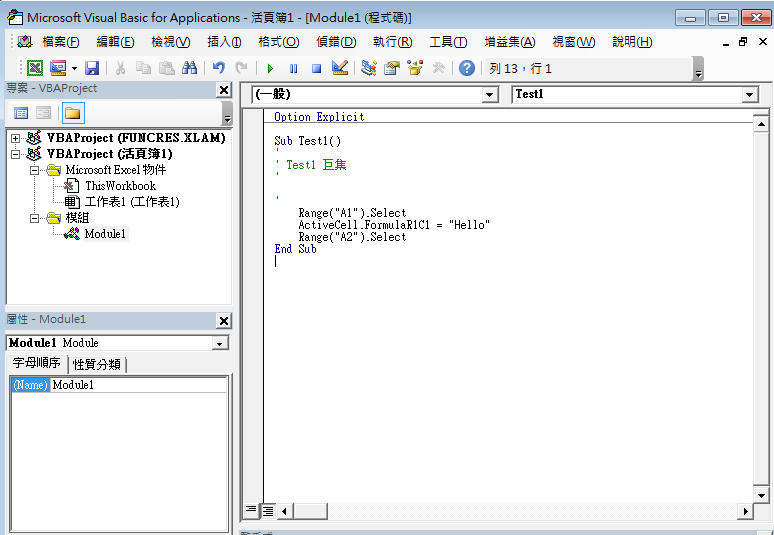Click the Break (pause) toolbar icon
This screenshot has width=774, height=535.
[293, 68]
